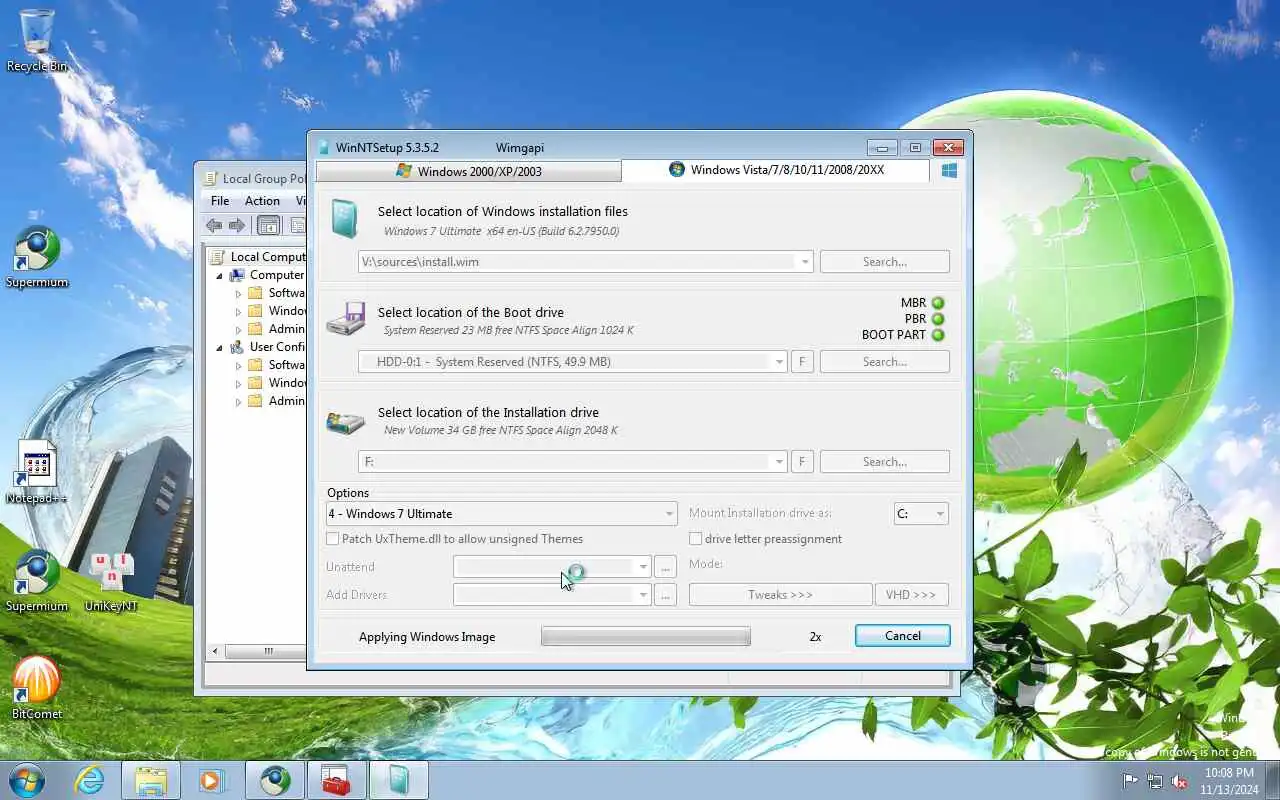Open File menu in Group Policy window
Viewport: 1280px width, 800px height.
[220, 201]
